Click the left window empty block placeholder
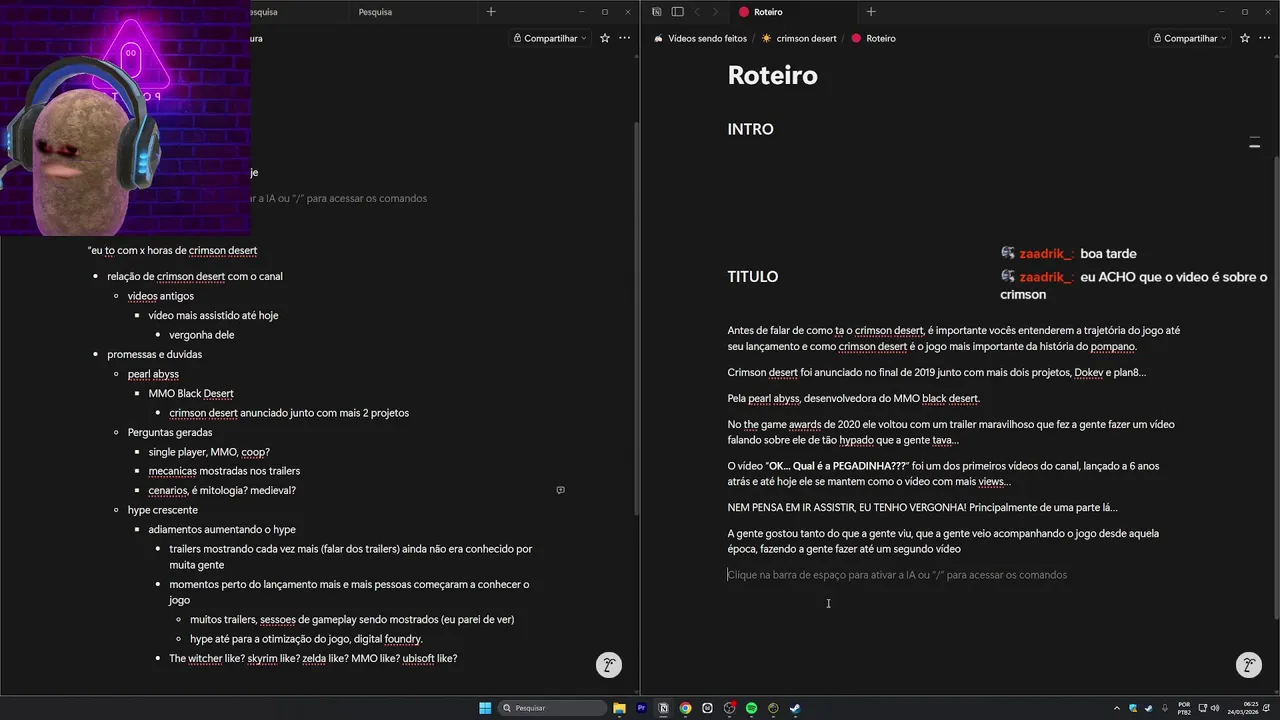The width and height of the screenshot is (1280, 720). coord(340,198)
